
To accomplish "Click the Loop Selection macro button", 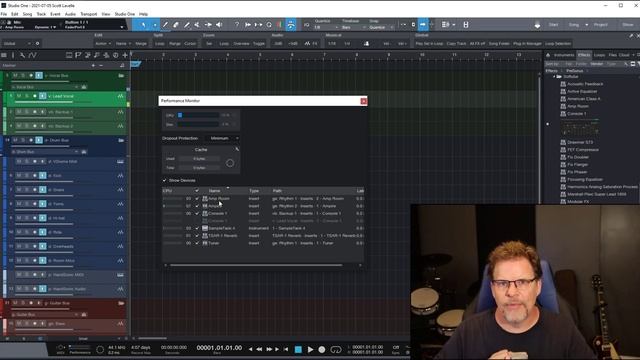I will click(558, 43).
